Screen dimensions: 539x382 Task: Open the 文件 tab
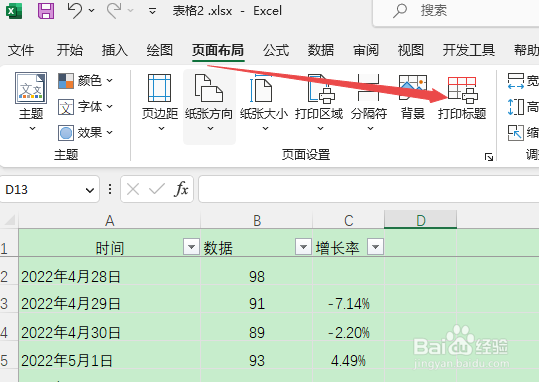21,50
